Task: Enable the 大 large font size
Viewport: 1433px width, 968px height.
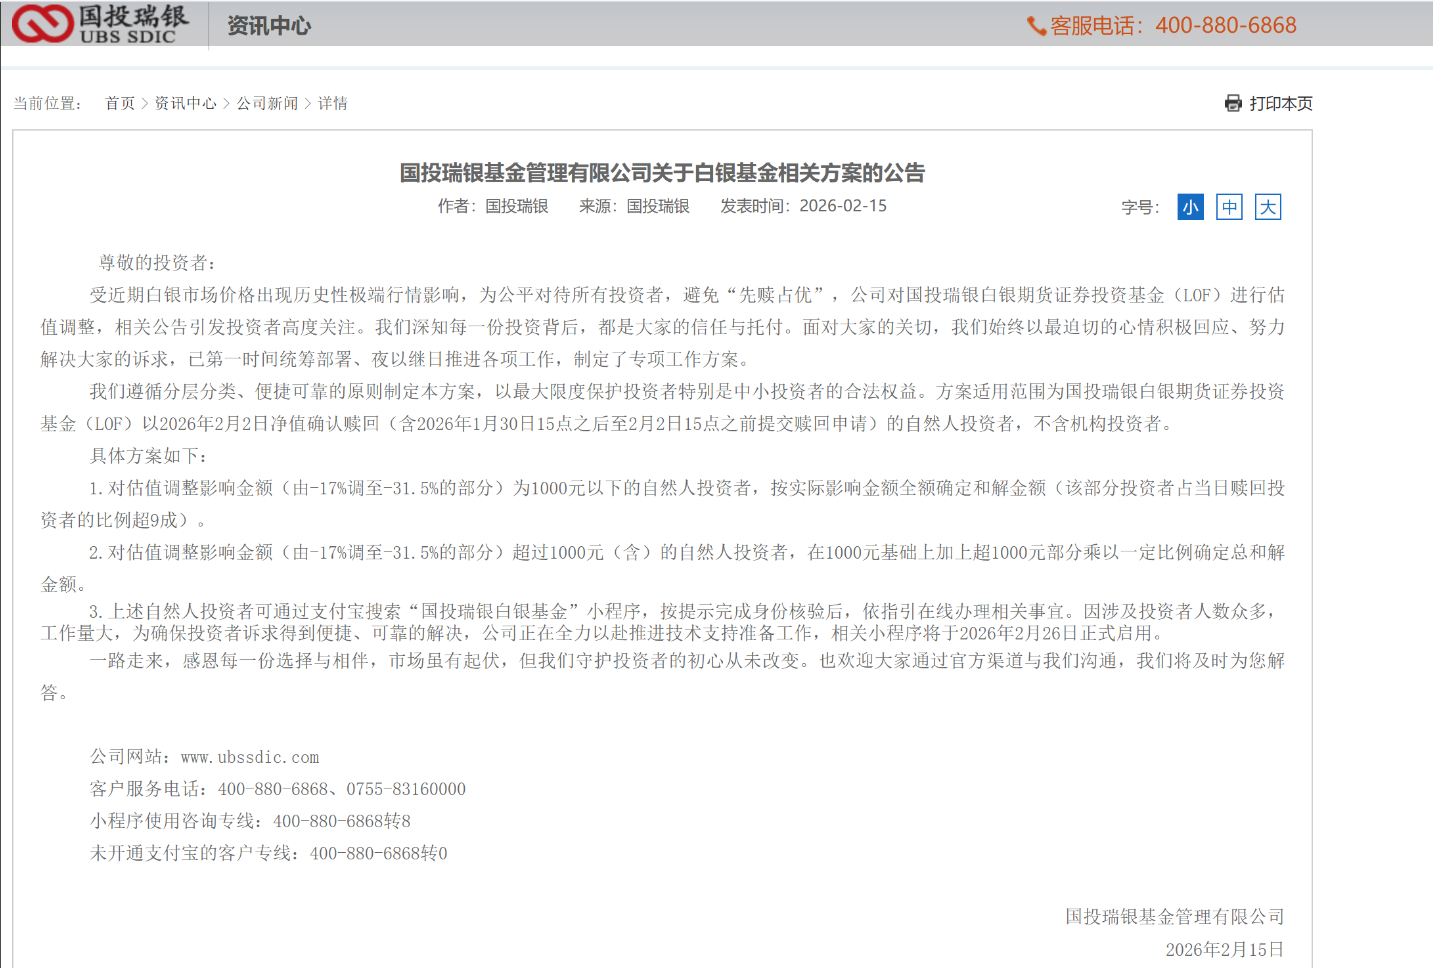Action: 1267,206
